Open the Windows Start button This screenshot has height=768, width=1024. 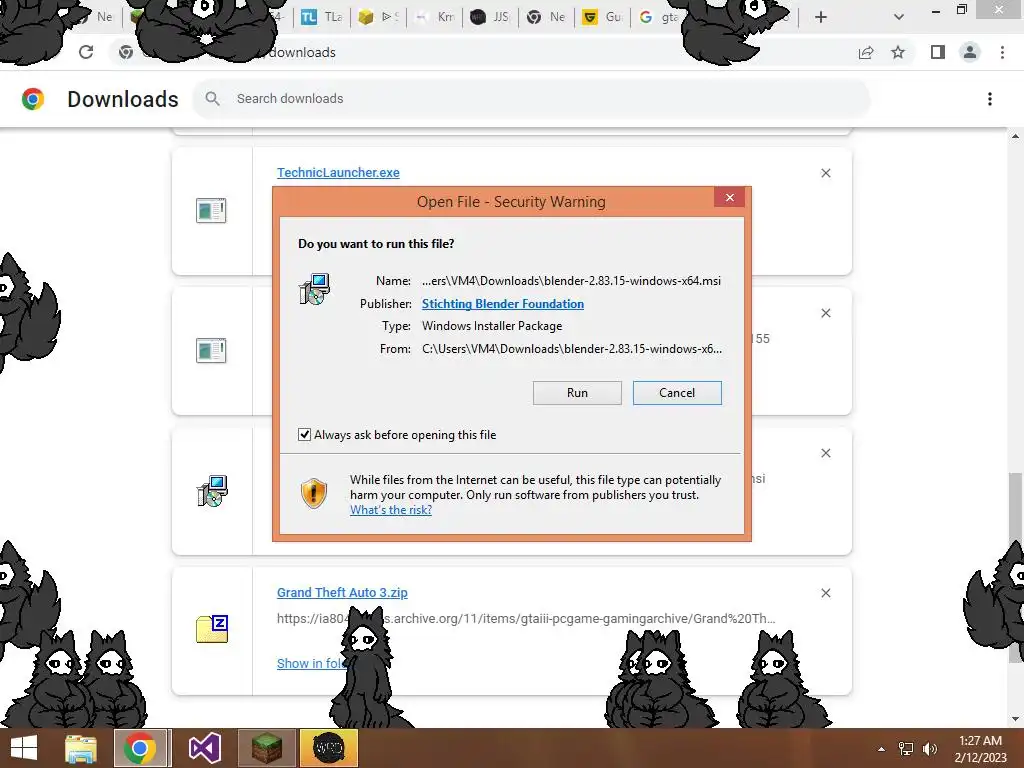24,748
